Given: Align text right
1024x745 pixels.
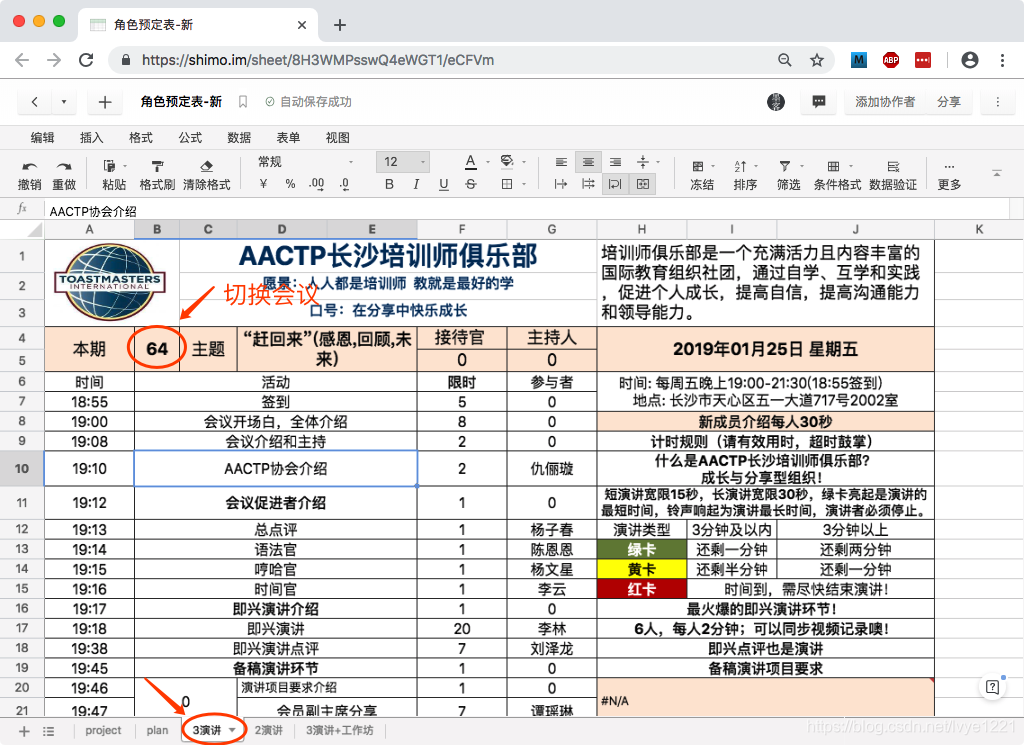Looking at the screenshot, I should [x=615, y=162].
